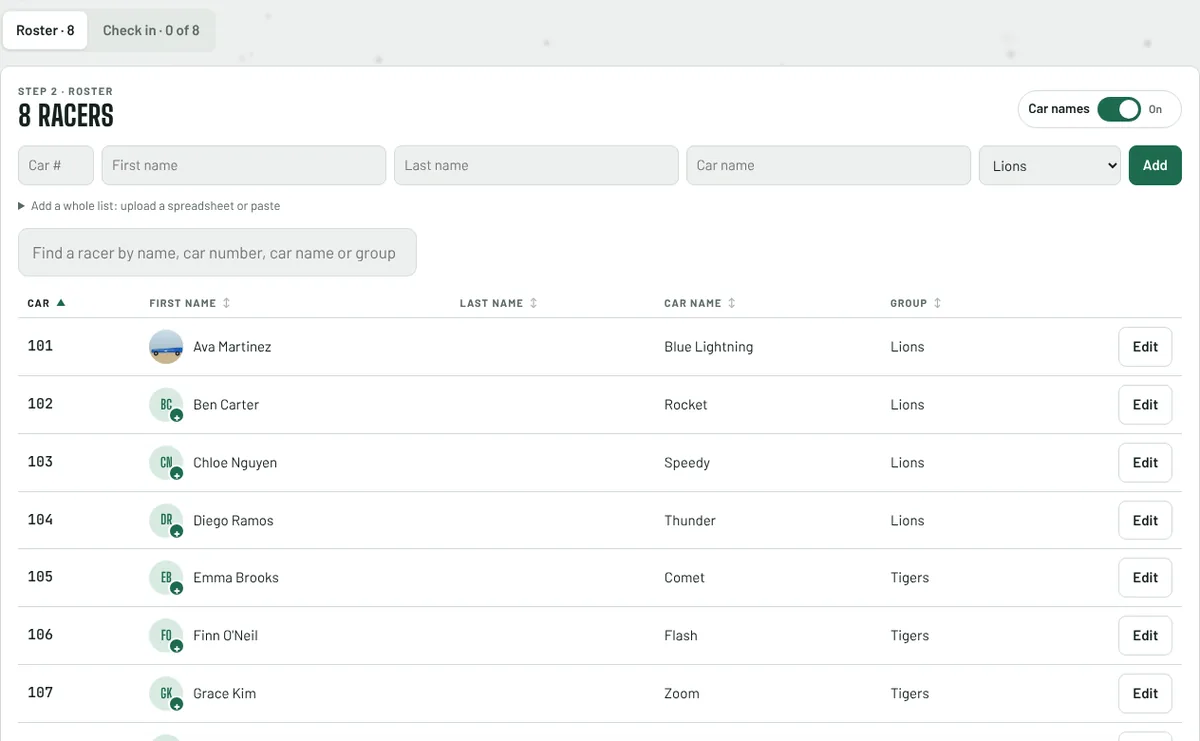1200x741 pixels.
Task: Click the Car # input field
Action: pos(56,166)
